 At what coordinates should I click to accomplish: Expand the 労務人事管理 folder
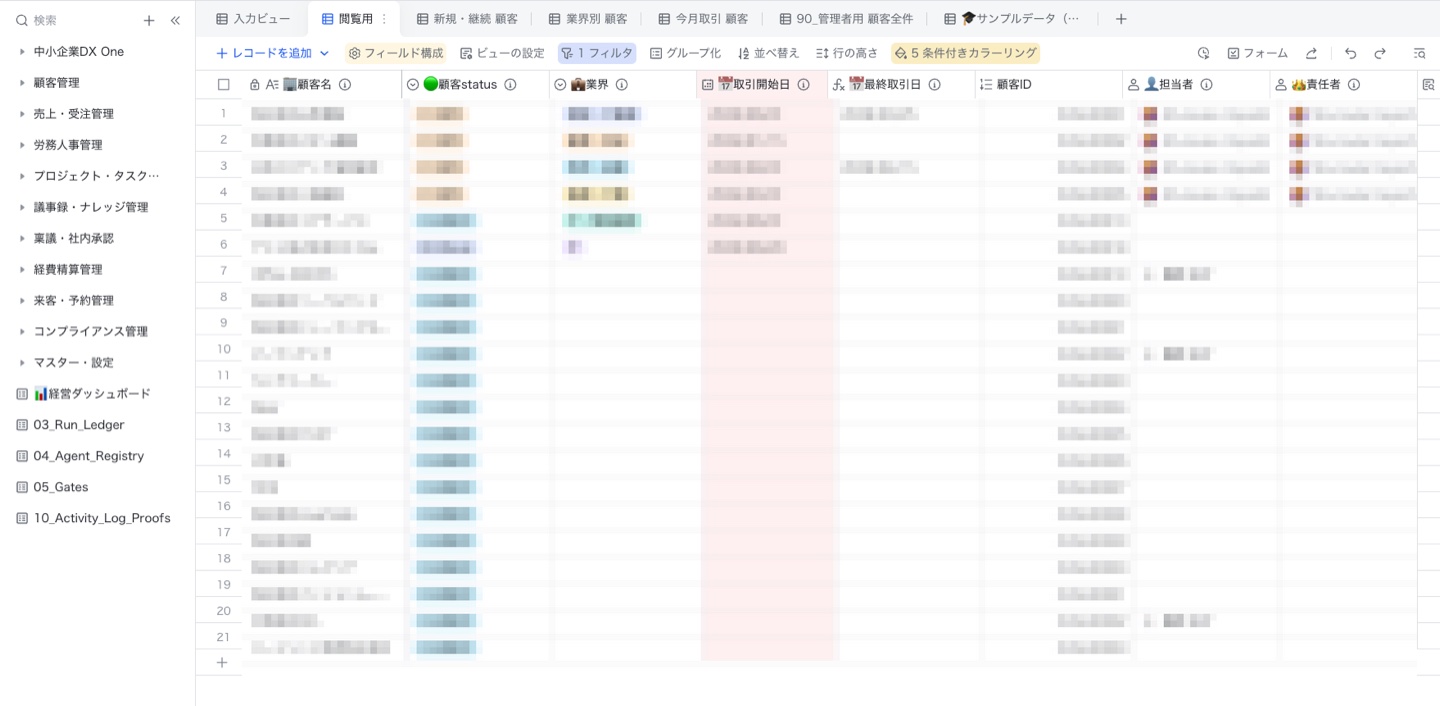click(22, 145)
